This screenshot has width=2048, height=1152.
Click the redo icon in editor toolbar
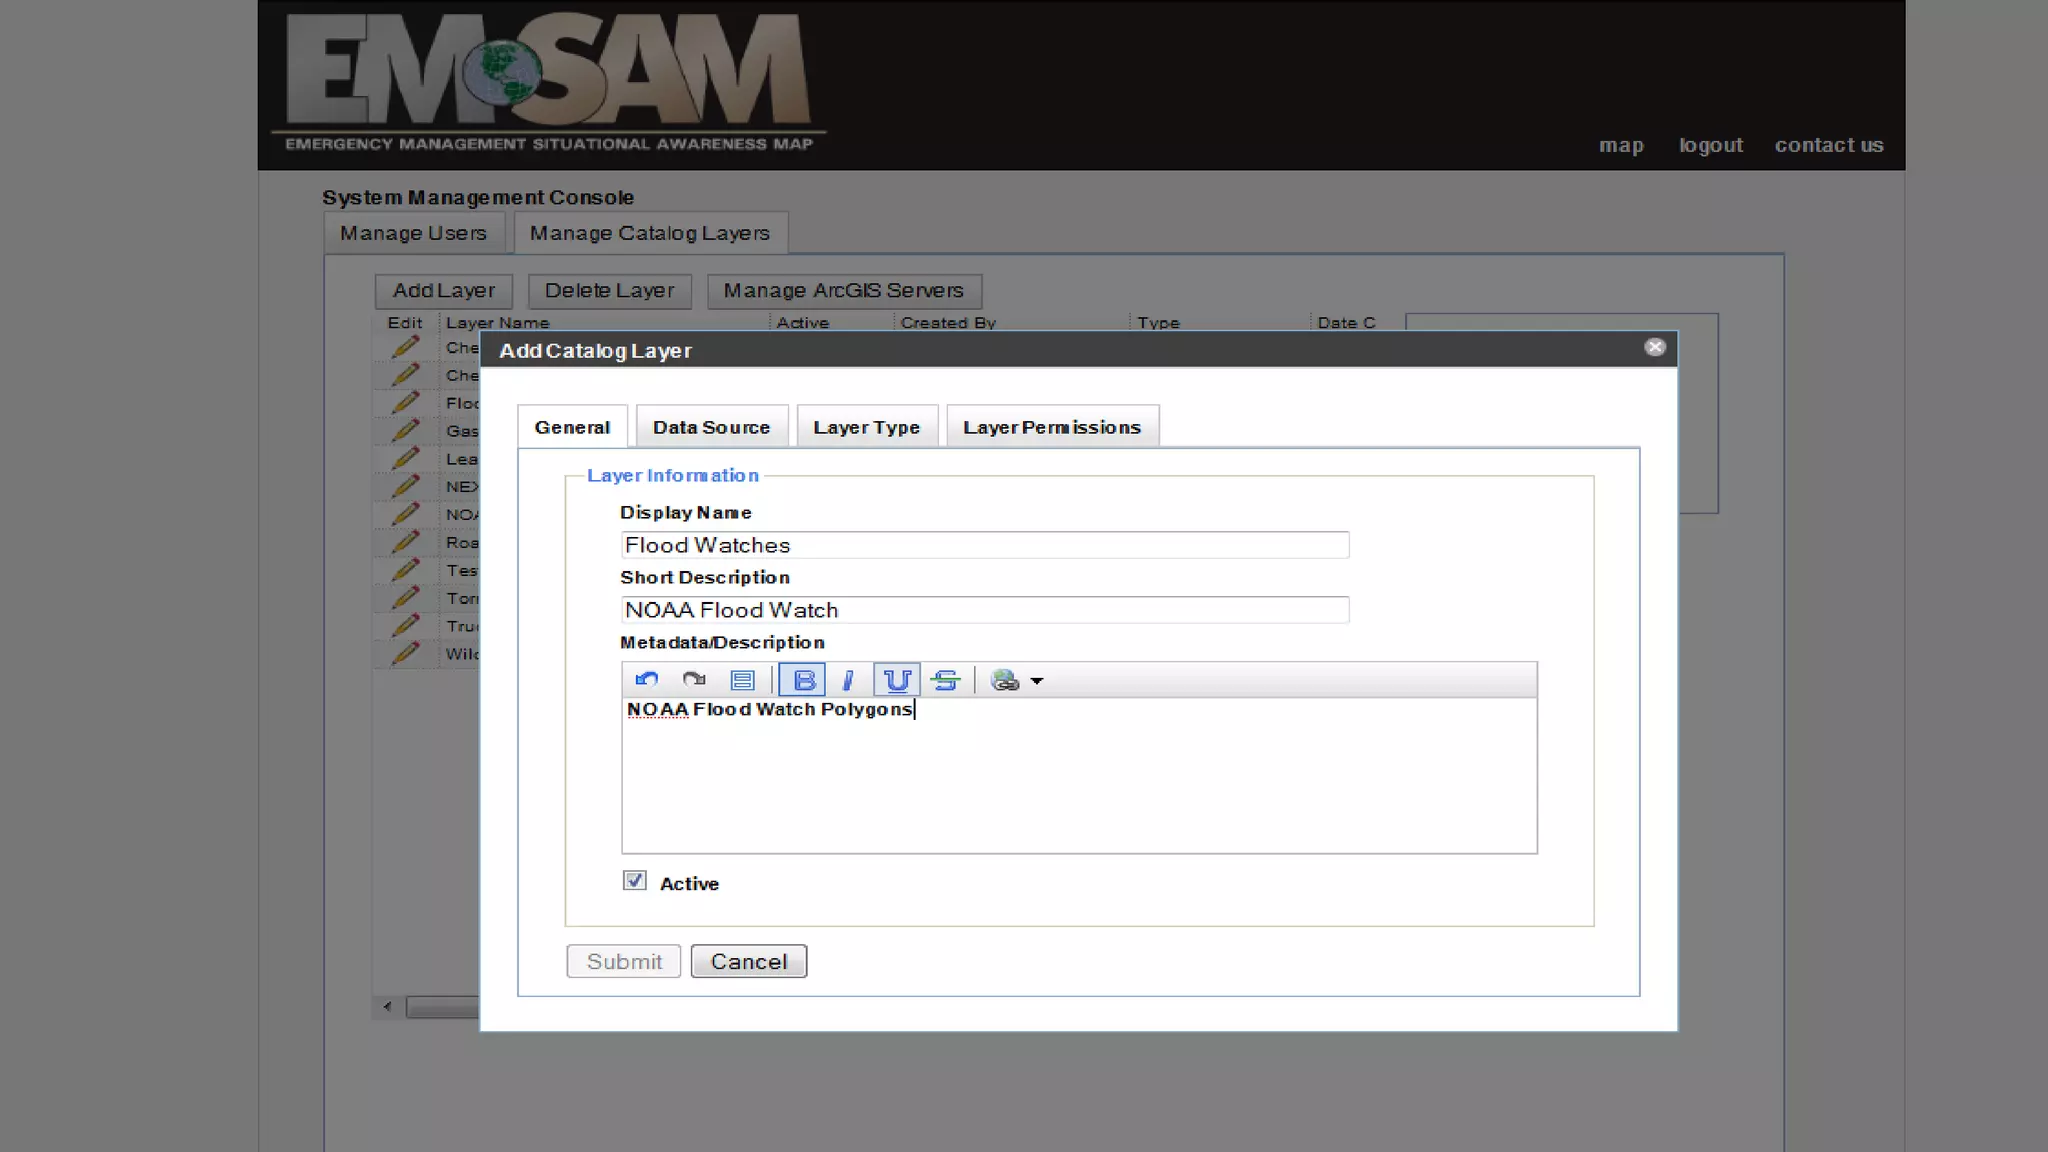(x=694, y=680)
